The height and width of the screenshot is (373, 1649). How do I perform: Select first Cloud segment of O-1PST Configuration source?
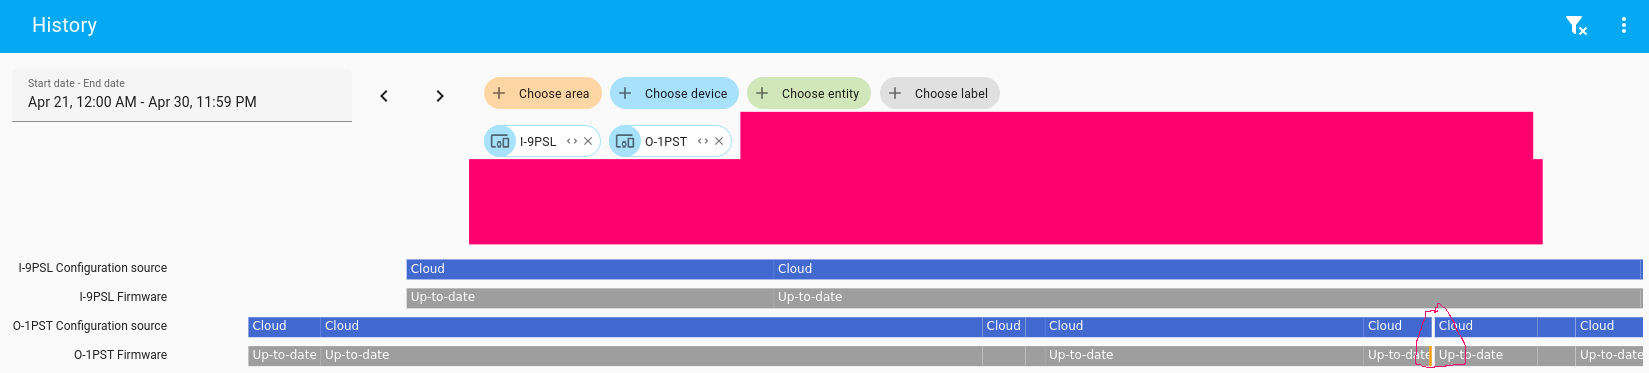click(284, 326)
